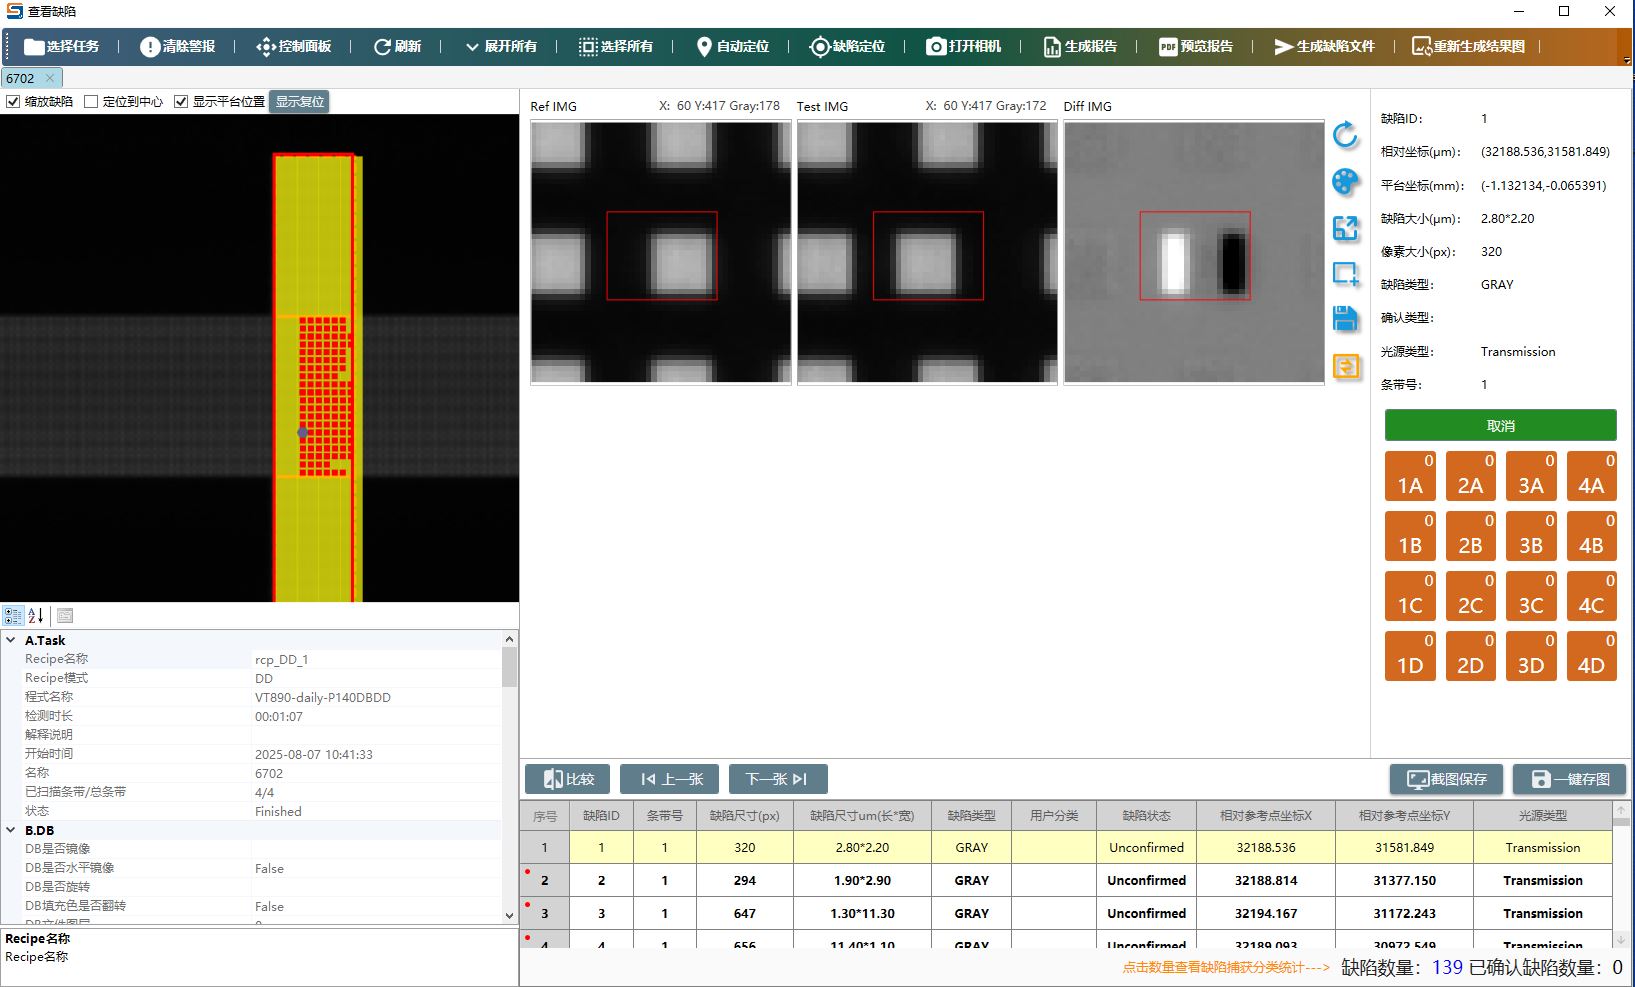Switch property grid to categorized view icon
Viewport: 1635px width, 987px height.
pyautogui.click(x=13, y=616)
